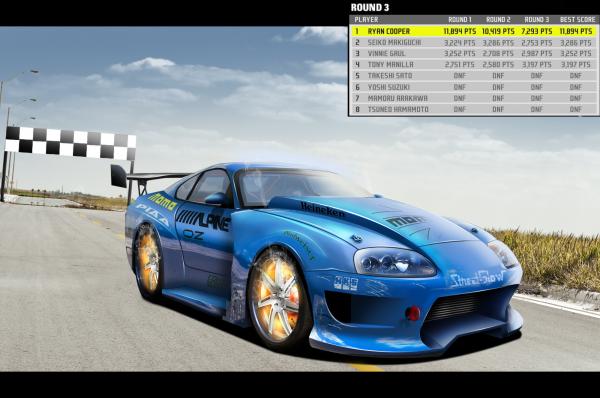Click Tony Manilla's player entry
The image size is (600, 398).
(x=390, y=65)
